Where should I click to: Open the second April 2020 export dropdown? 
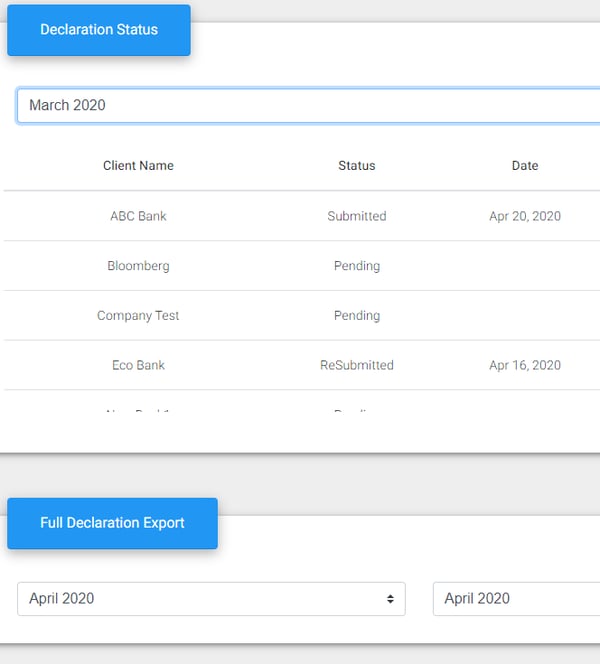click(516, 599)
